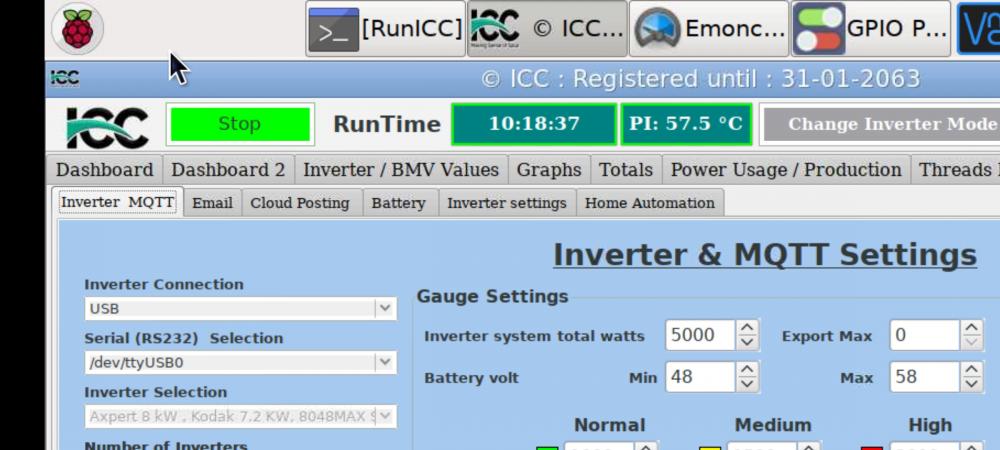Increase Inverter system total watts value

click(747, 328)
